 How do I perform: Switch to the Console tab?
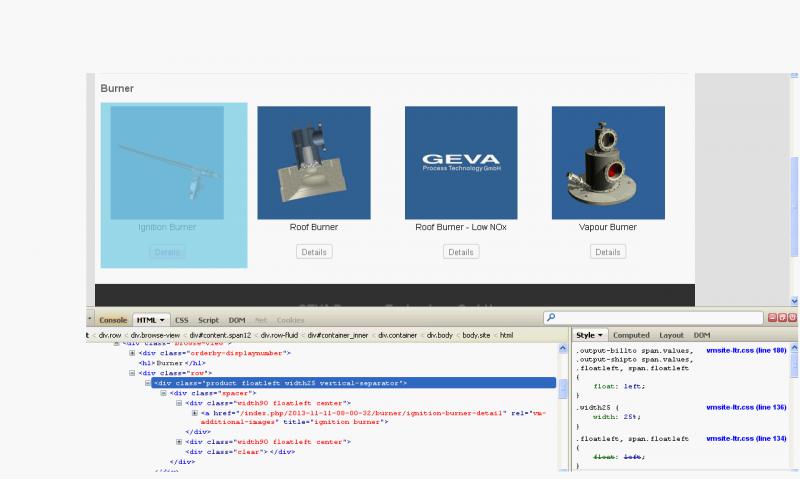[113, 320]
